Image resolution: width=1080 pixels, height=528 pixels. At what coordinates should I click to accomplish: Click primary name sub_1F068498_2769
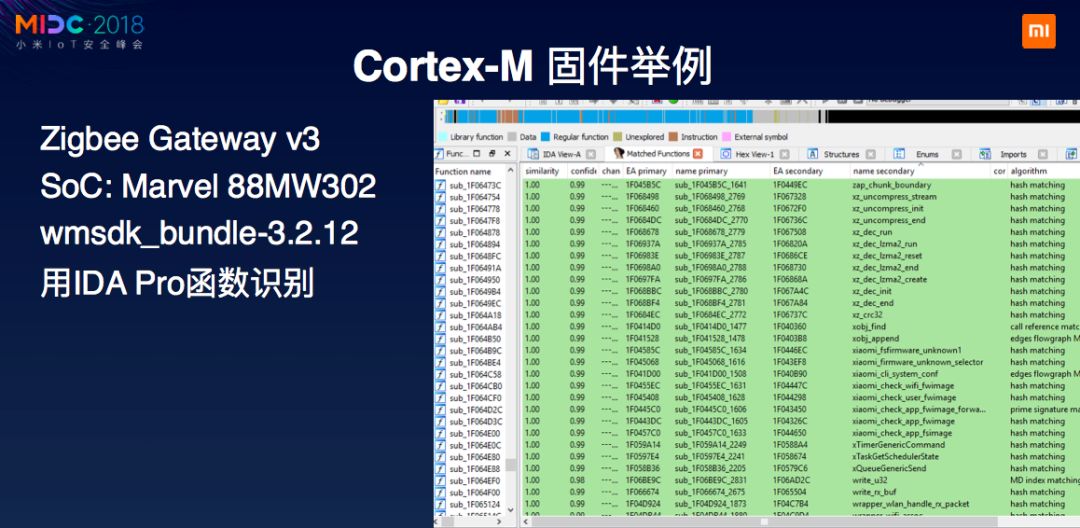[x=709, y=196]
